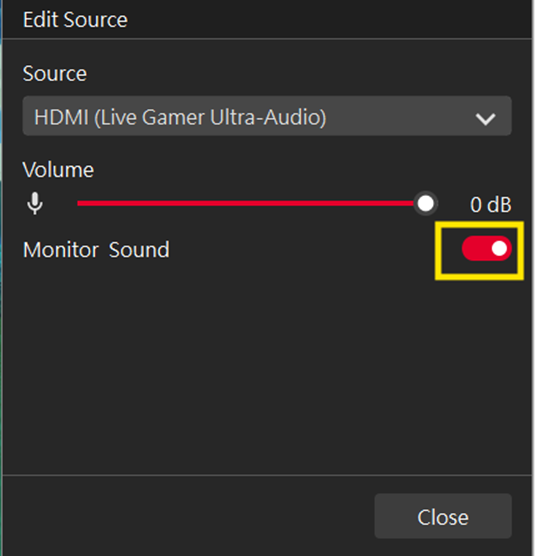This screenshot has width=535, height=556.
Task: Click the Source label above the dropdown
Action: [55, 74]
